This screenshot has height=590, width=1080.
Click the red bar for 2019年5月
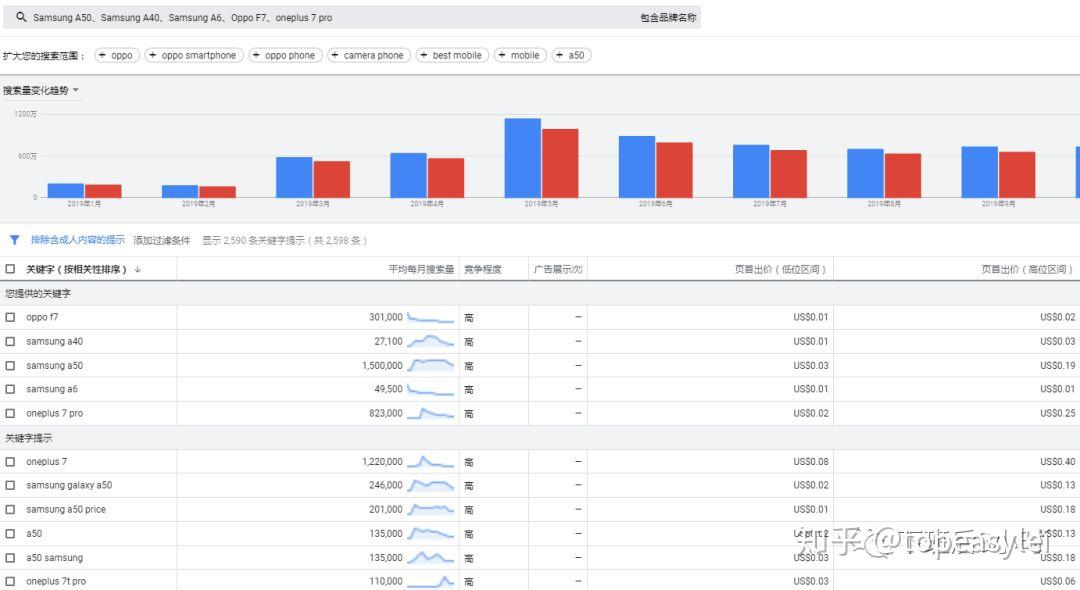pyautogui.click(x=560, y=163)
